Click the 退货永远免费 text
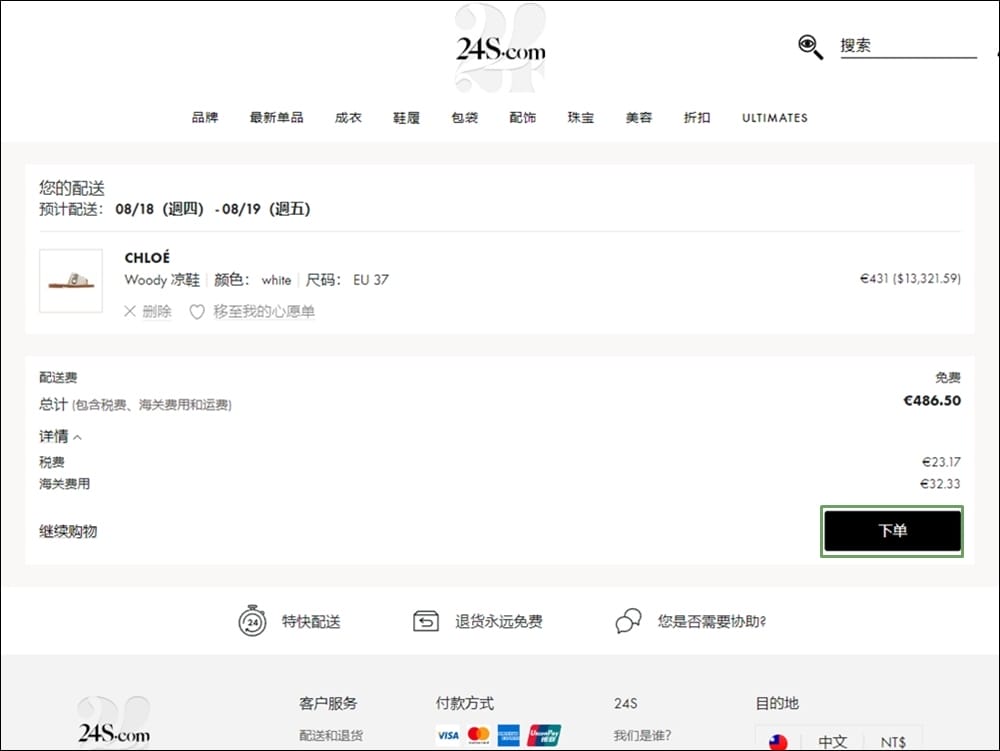1000x751 pixels. pyautogui.click(x=499, y=622)
